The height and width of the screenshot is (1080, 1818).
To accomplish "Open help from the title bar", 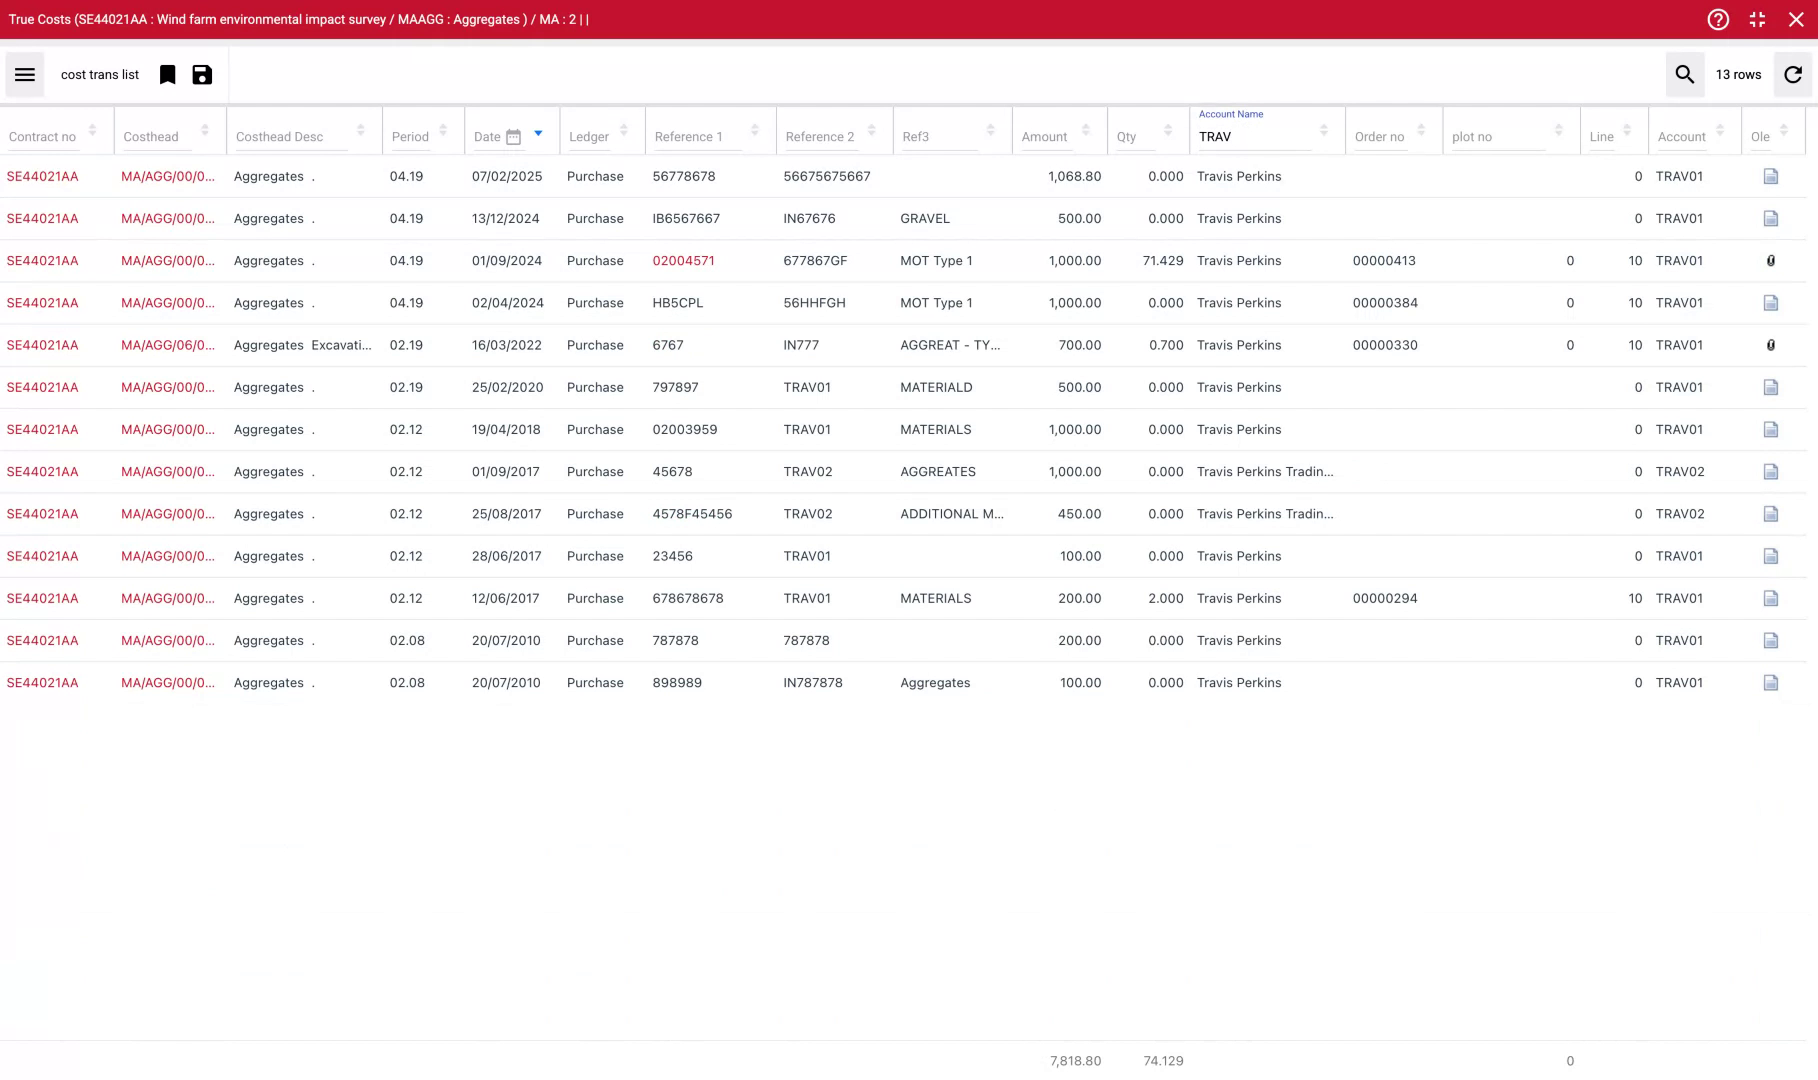I will coord(1717,19).
